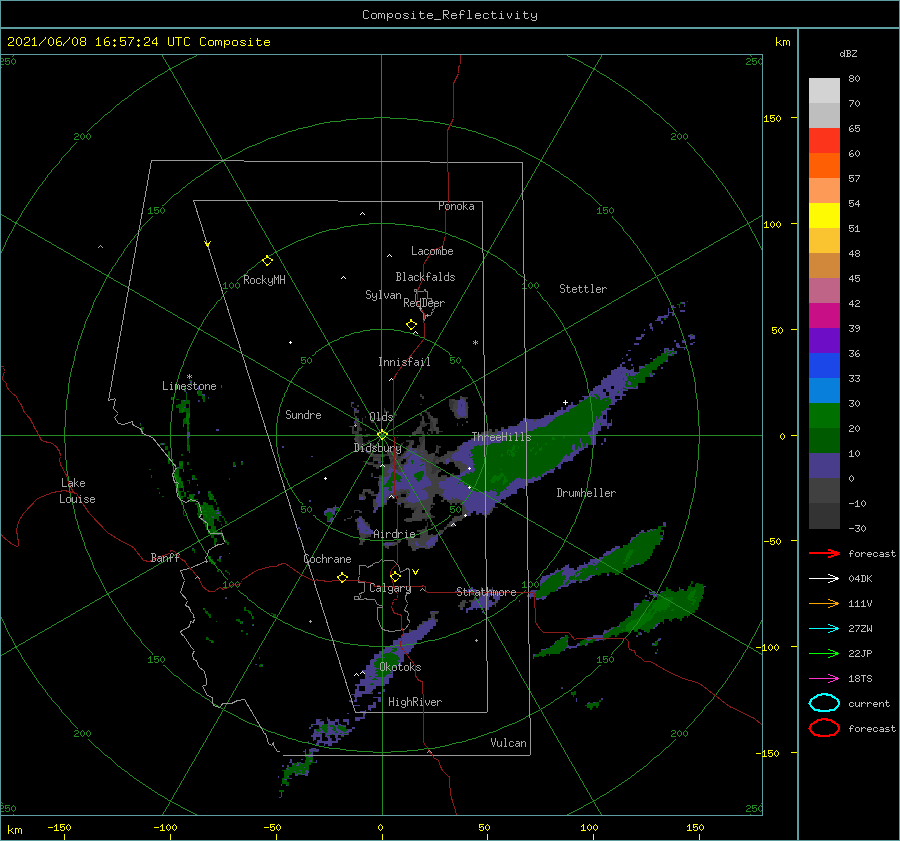Pick the slate purple 0-10 dBZ swatch
Image resolution: width=900 pixels, height=841 pixels.
point(824,466)
